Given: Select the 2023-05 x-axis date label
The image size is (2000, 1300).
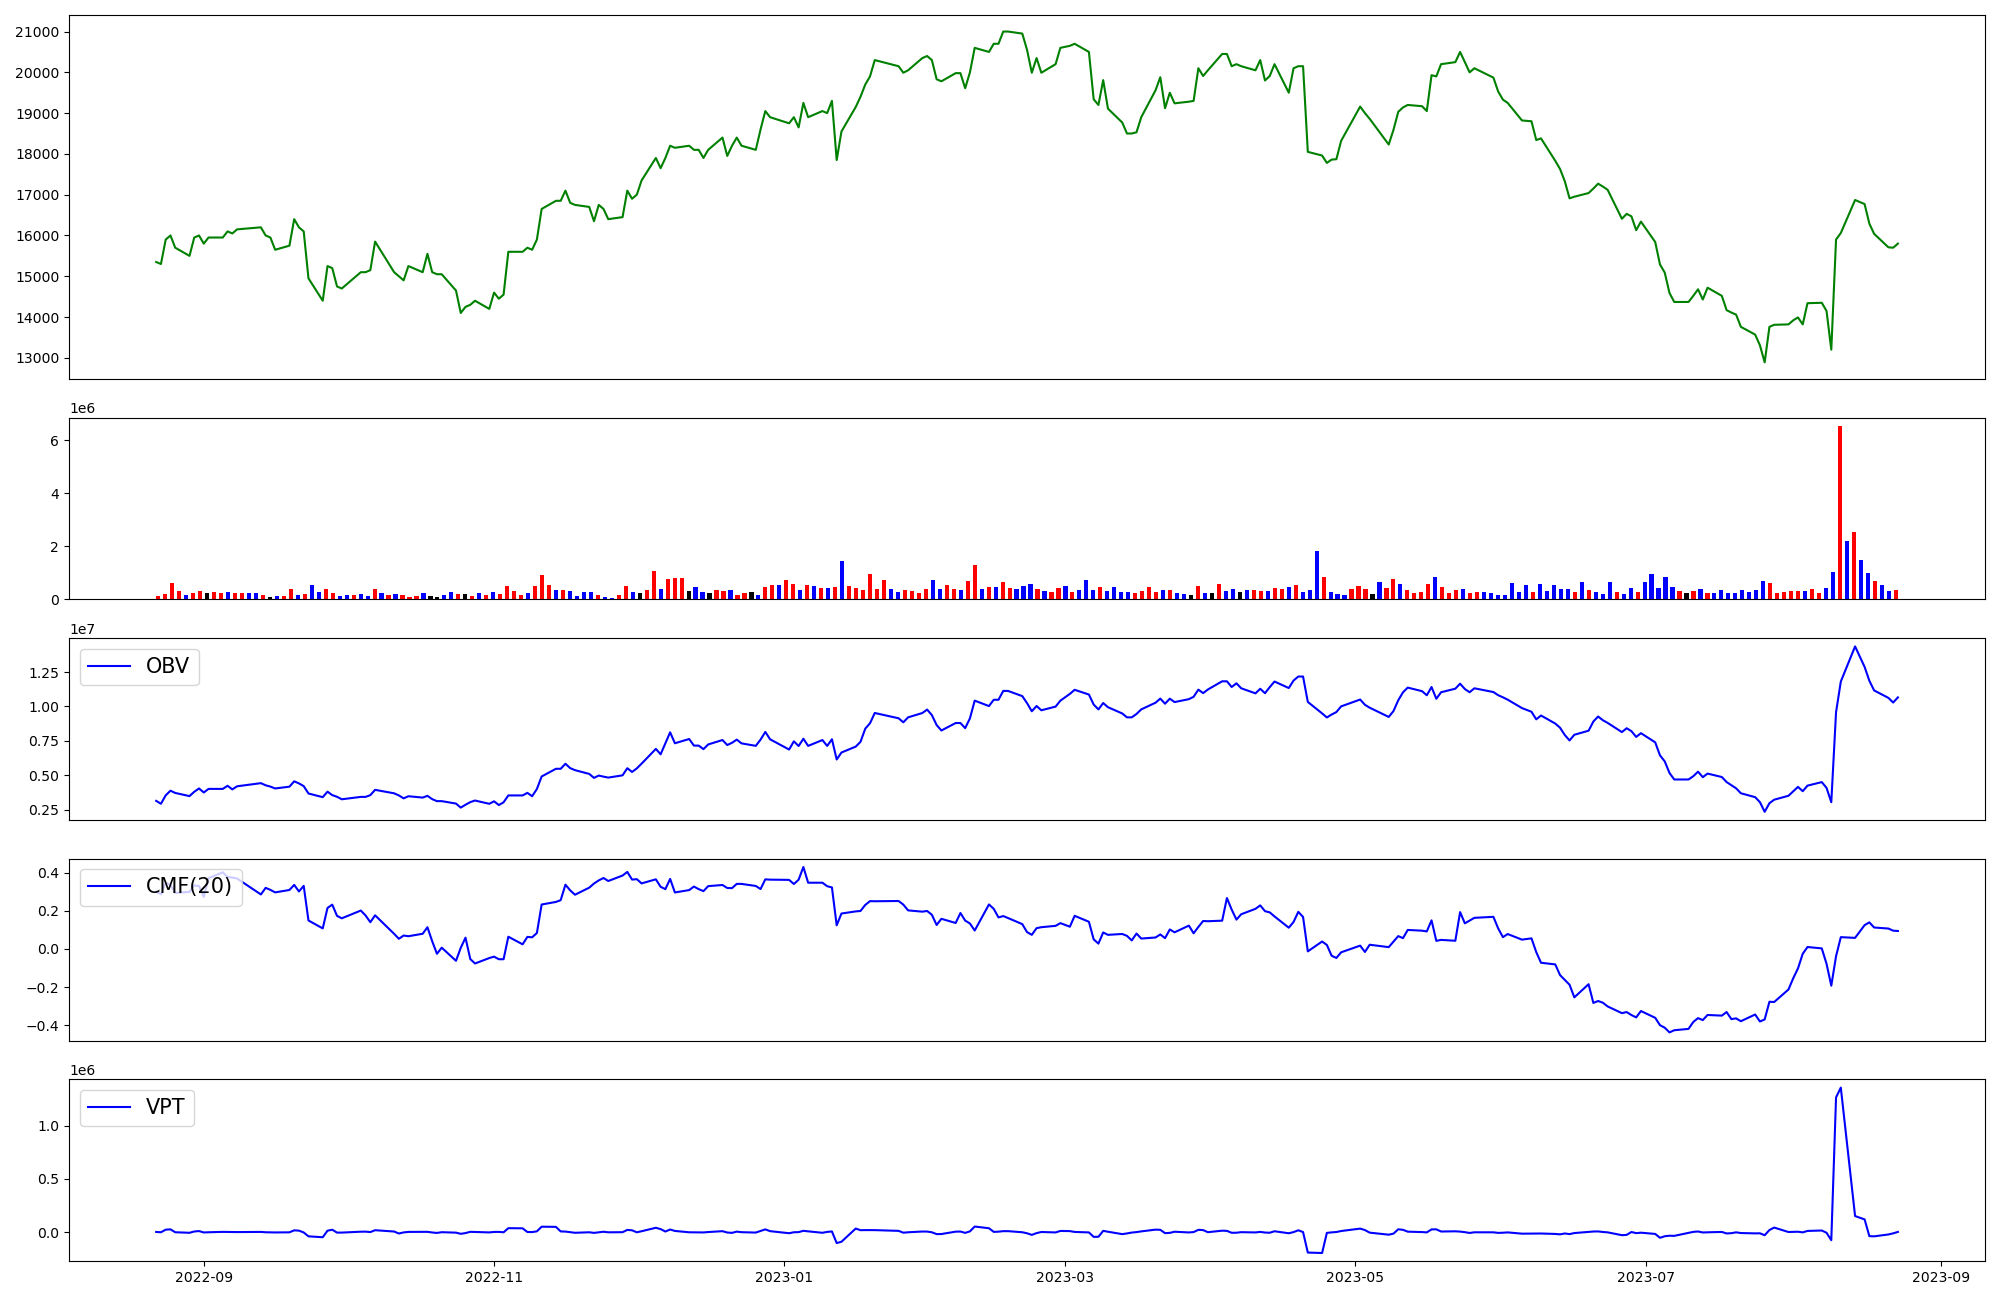Looking at the screenshot, I should (x=1355, y=1276).
